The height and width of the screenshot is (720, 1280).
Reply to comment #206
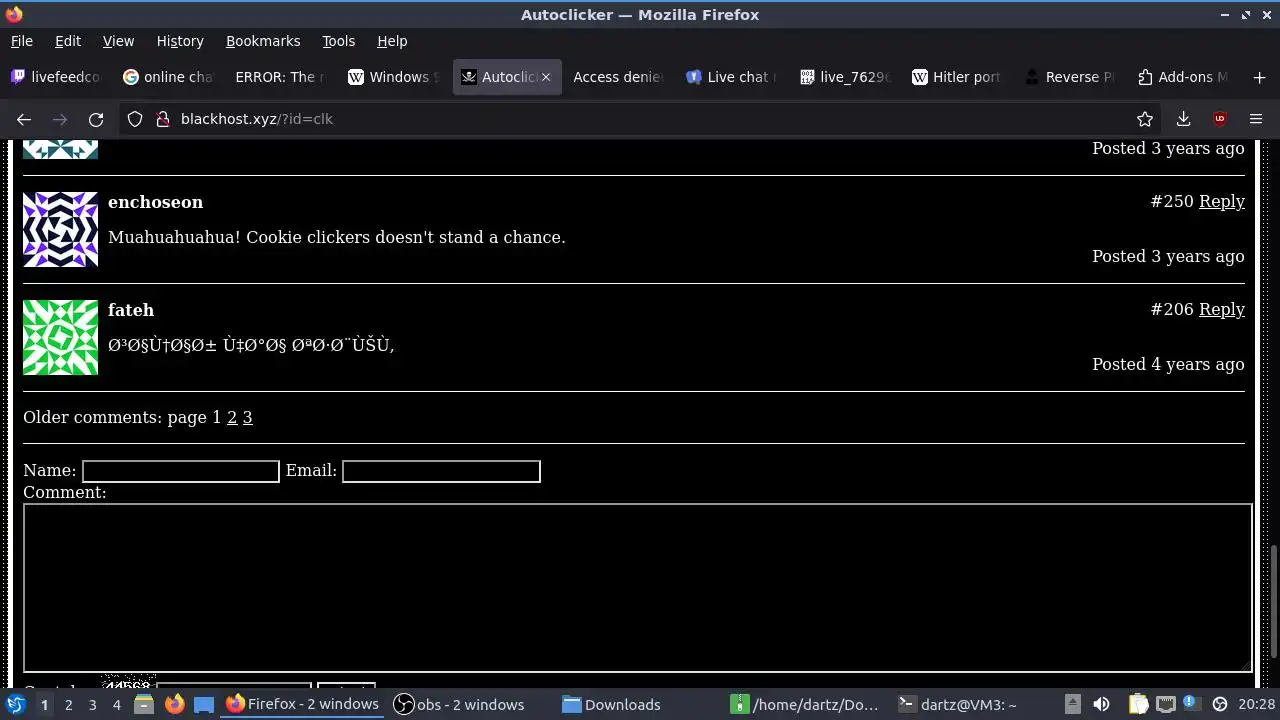click(1222, 309)
